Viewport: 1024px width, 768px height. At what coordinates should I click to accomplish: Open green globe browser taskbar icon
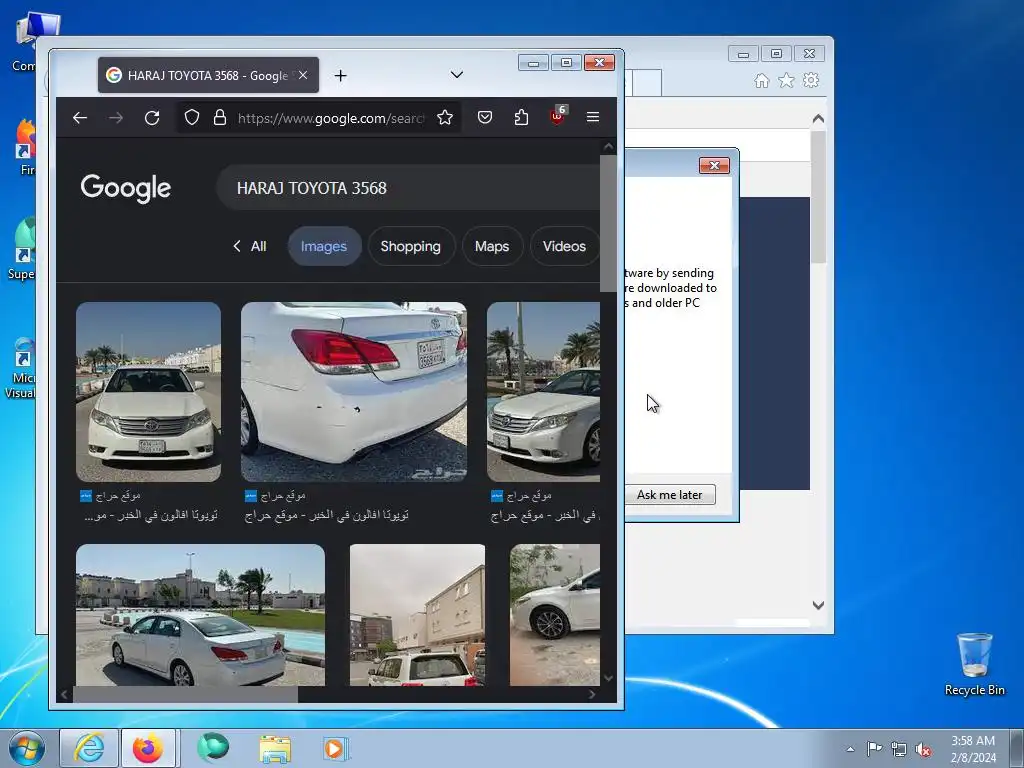coord(214,748)
